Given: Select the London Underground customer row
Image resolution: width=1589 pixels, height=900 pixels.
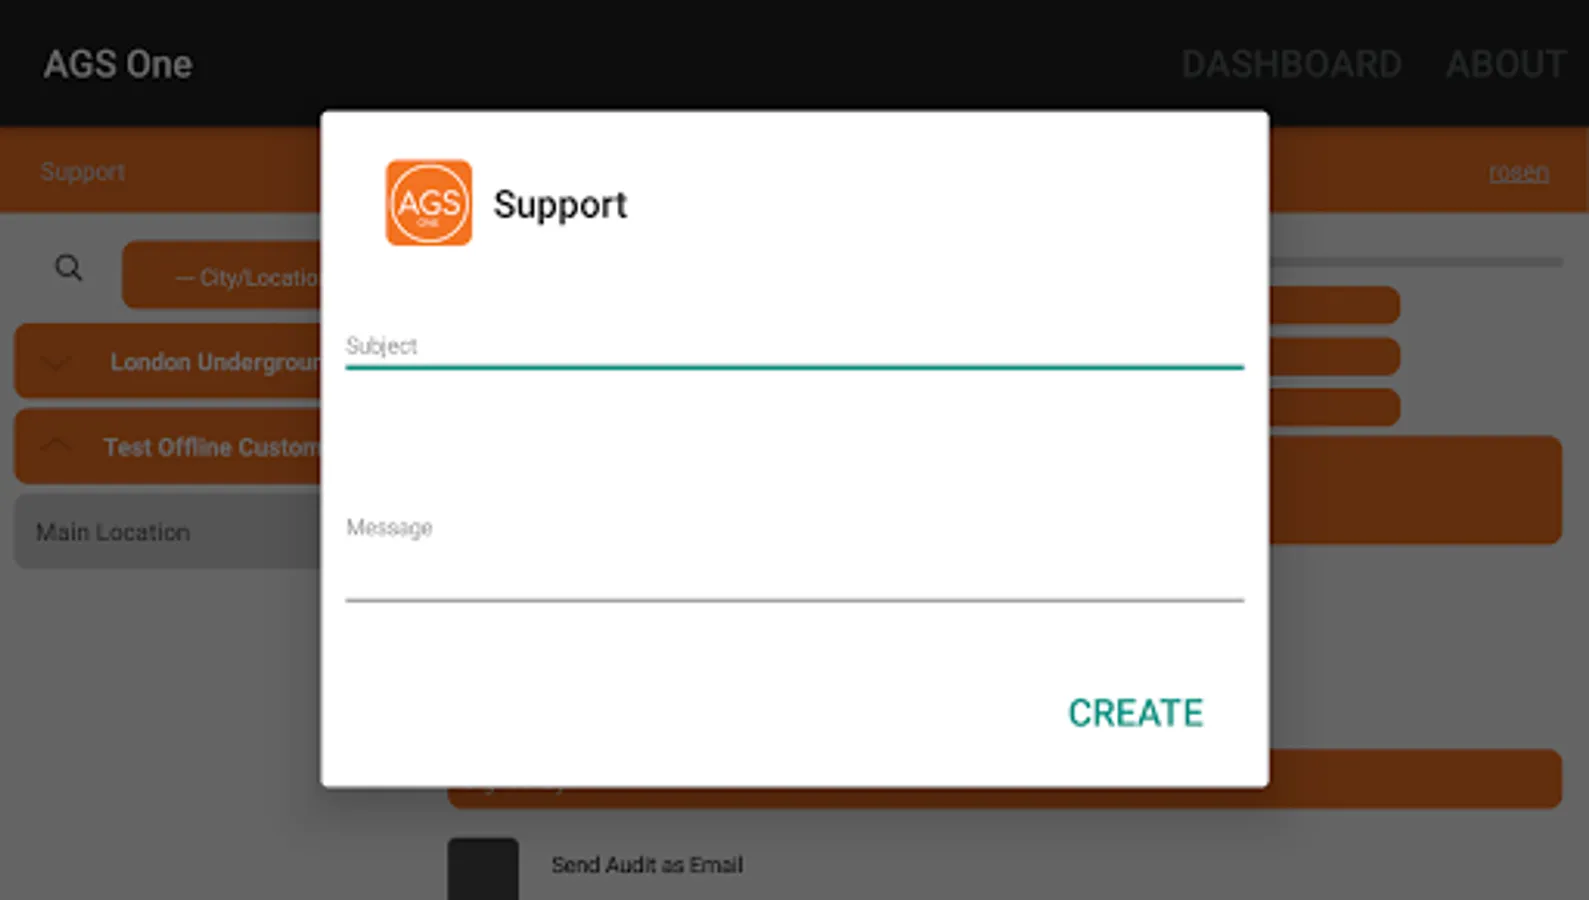Looking at the screenshot, I should [x=168, y=361].
